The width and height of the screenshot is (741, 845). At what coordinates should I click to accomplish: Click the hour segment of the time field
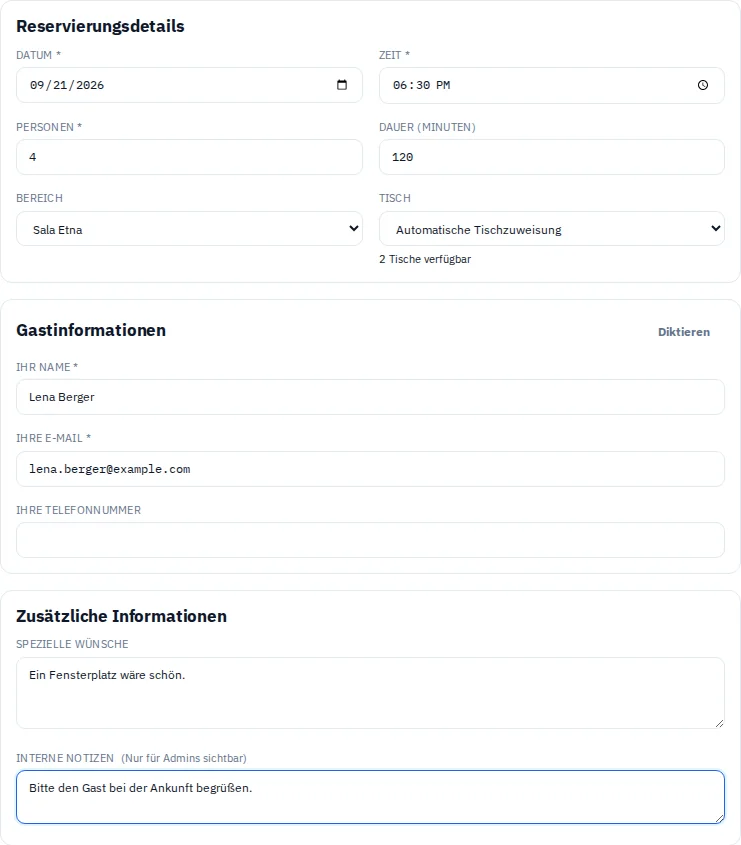400,85
